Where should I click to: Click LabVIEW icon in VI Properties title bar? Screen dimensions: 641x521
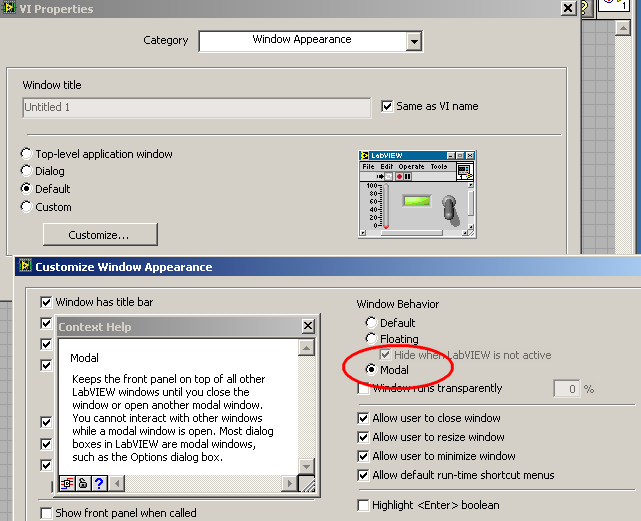(x=8, y=7)
